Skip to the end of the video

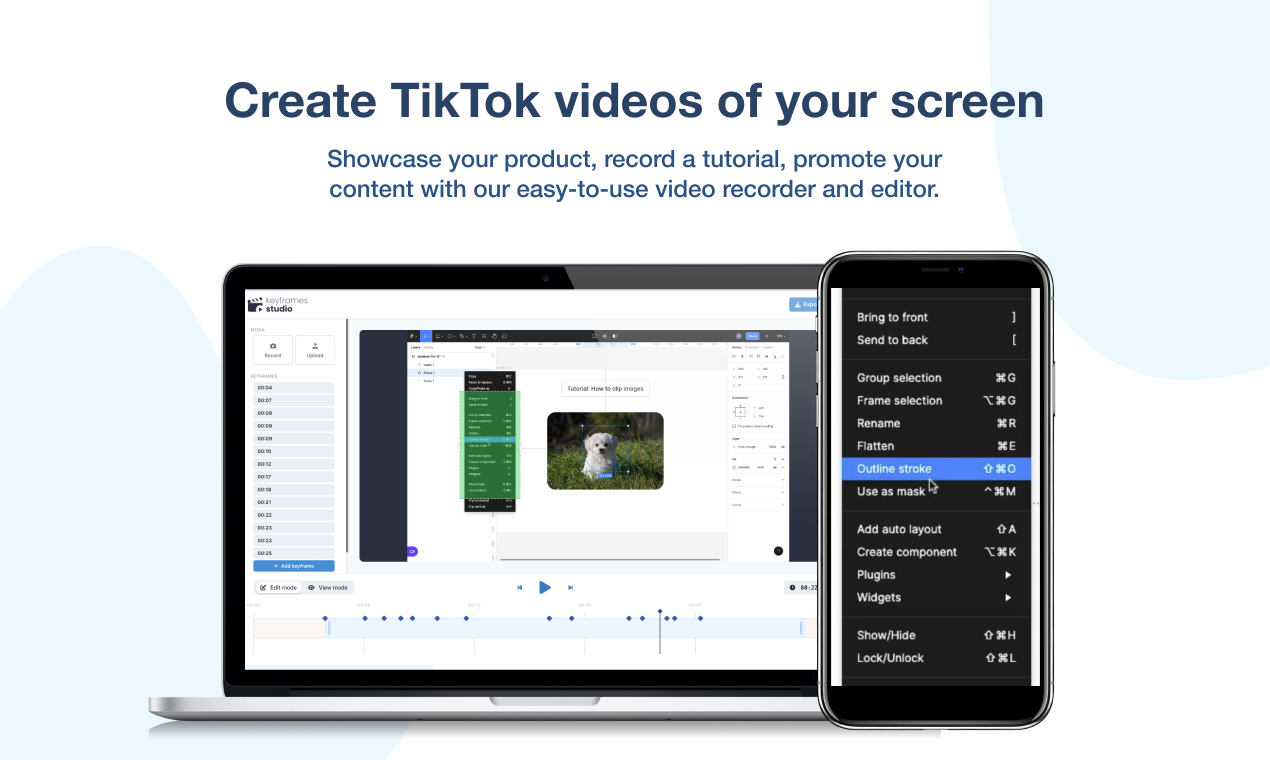coord(571,588)
